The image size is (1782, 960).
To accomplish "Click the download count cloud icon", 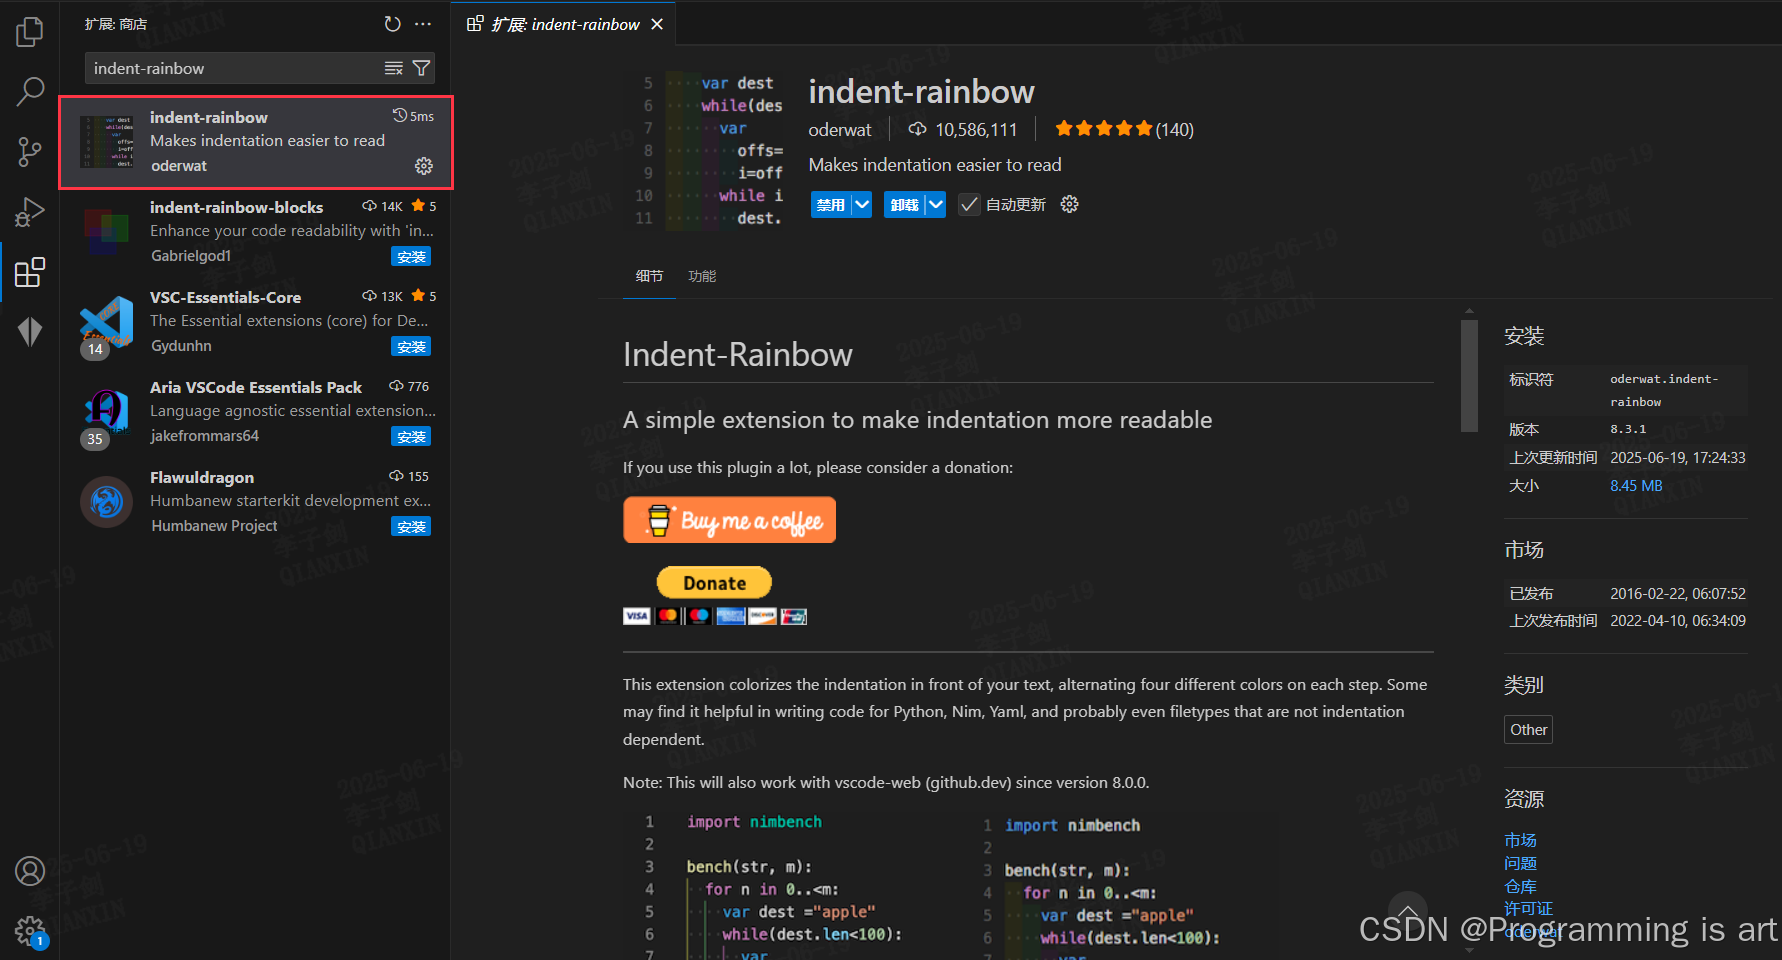I will point(917,129).
